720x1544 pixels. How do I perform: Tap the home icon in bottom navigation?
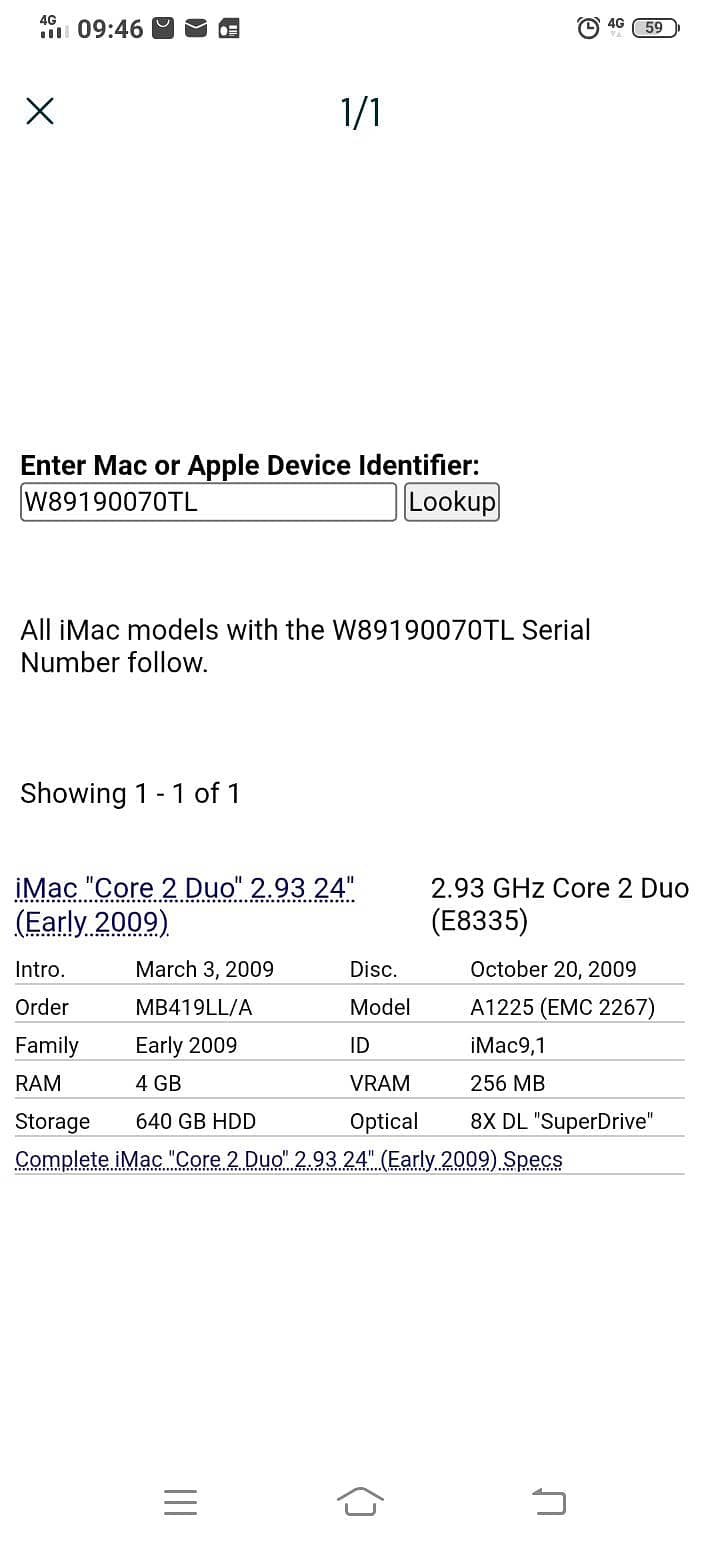coord(360,1501)
